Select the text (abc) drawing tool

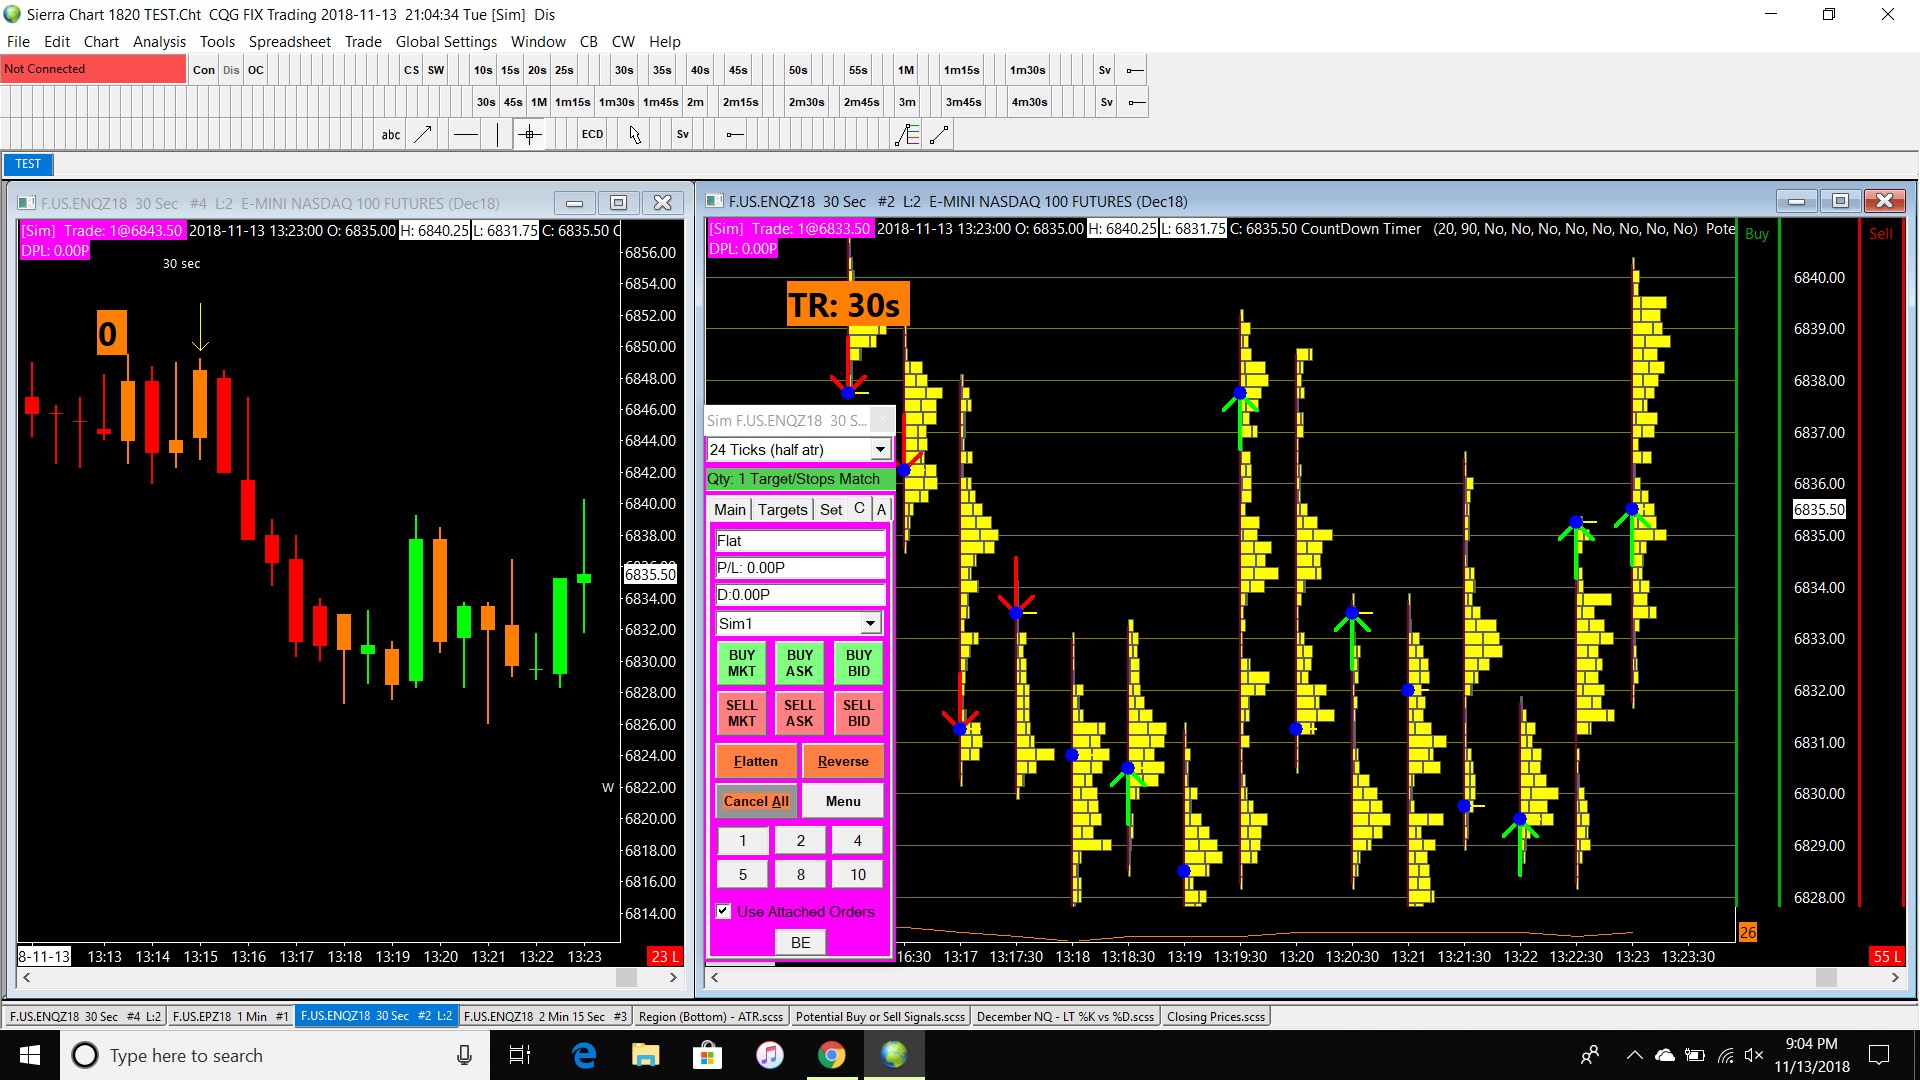[390, 135]
